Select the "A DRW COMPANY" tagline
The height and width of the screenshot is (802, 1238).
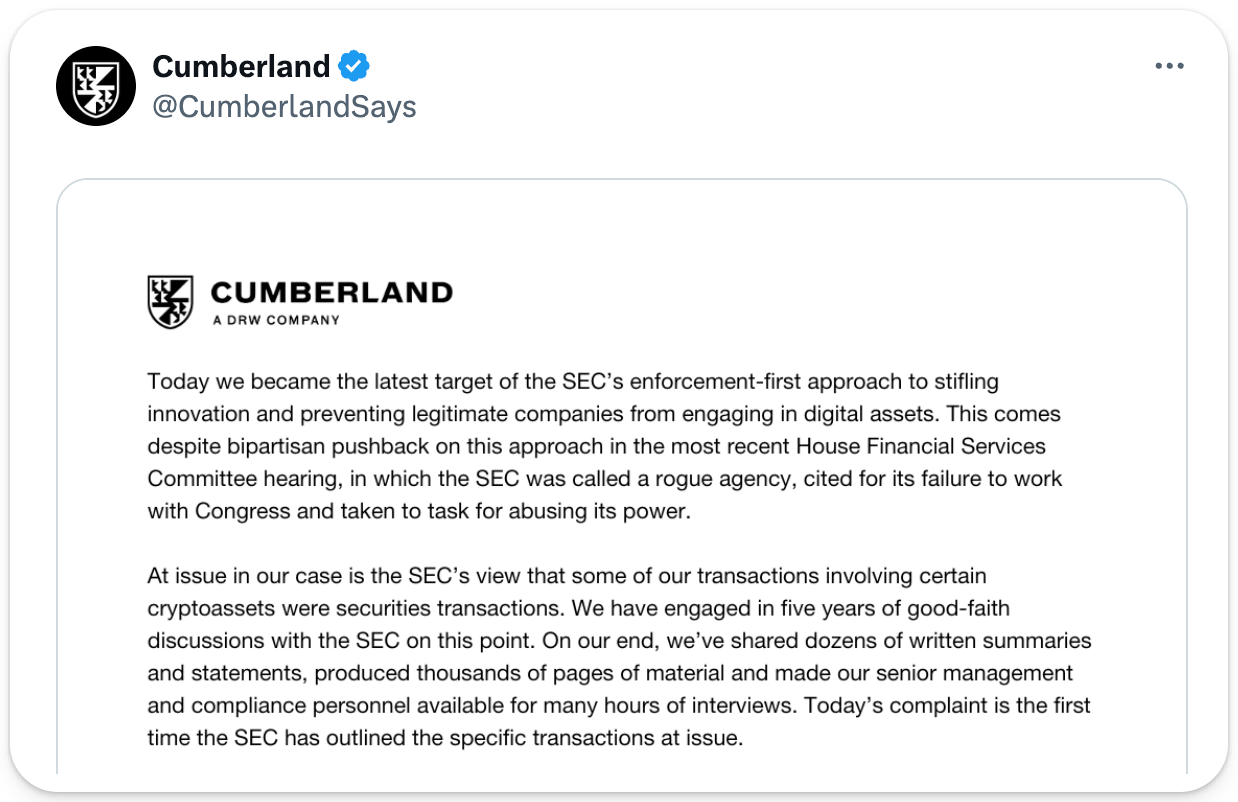pos(276,320)
